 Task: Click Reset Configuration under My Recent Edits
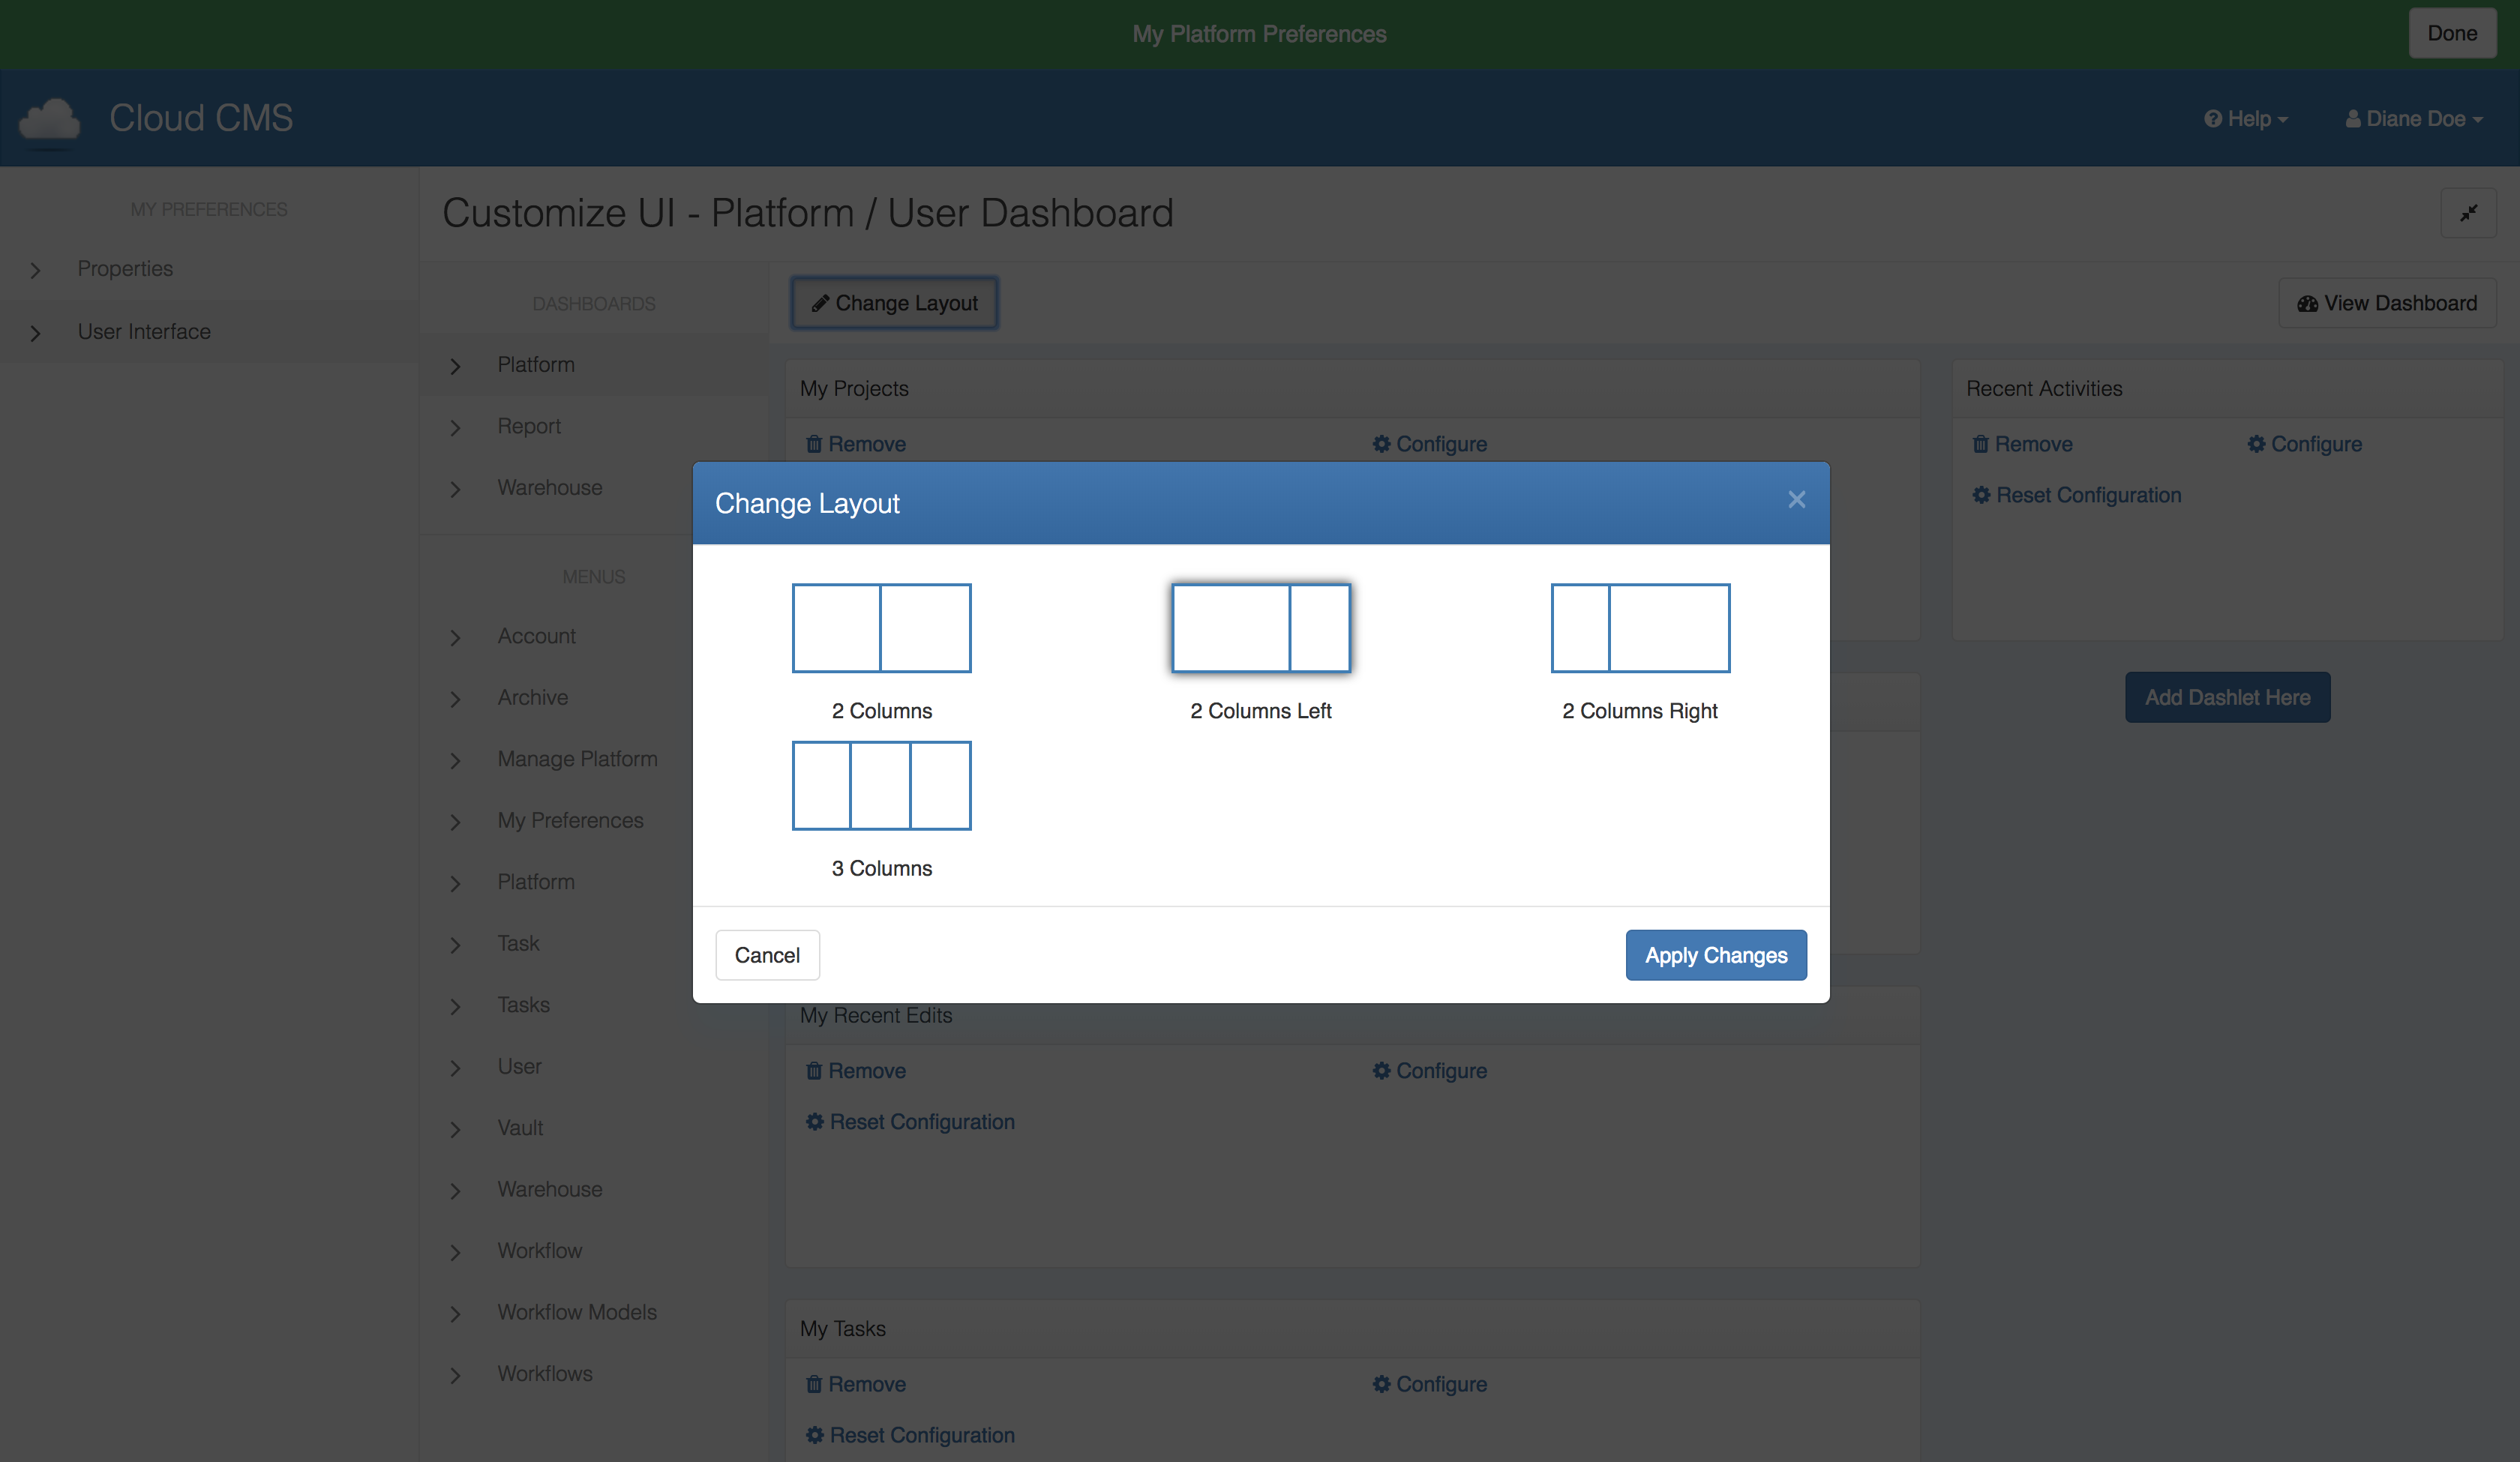pos(910,1122)
